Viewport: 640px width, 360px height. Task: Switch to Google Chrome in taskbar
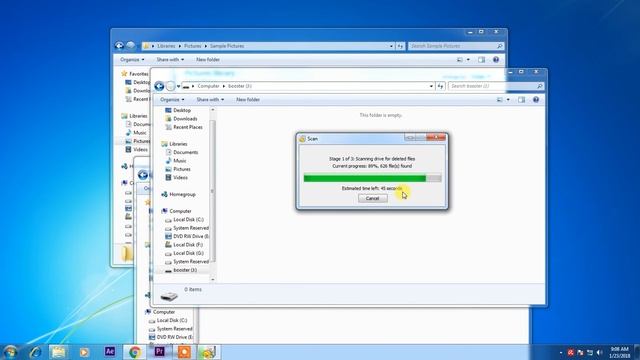pos(135,352)
